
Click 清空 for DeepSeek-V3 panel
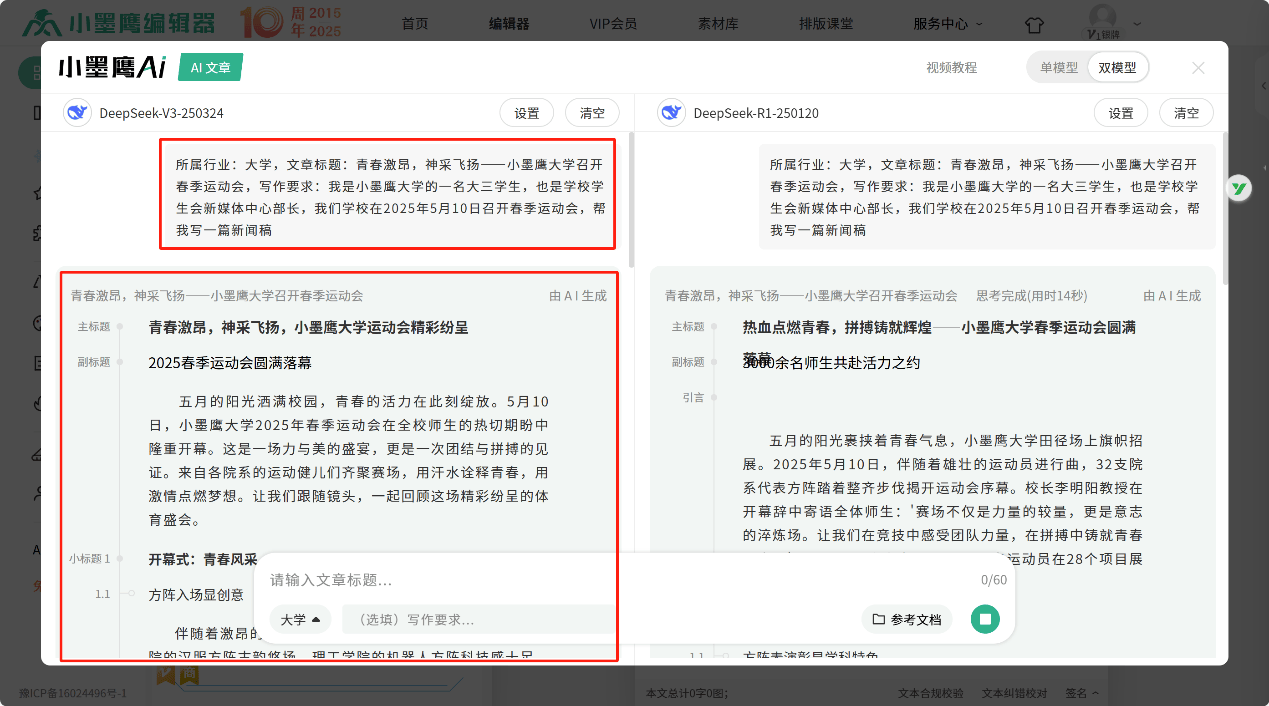point(592,113)
